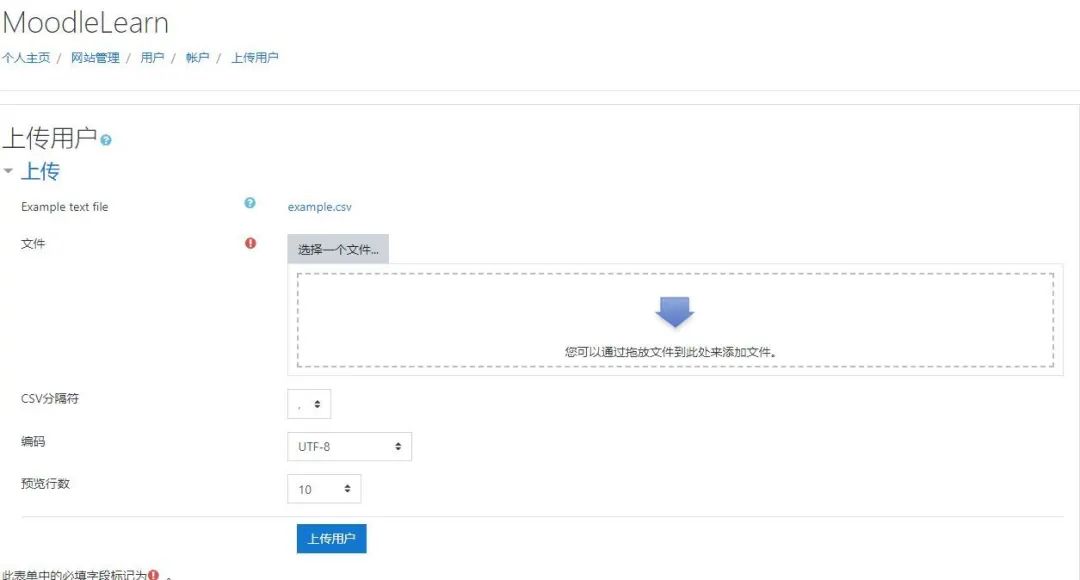Image resolution: width=1080 pixels, height=580 pixels.
Task: Click the 编码 label
Action: [x=33, y=441]
